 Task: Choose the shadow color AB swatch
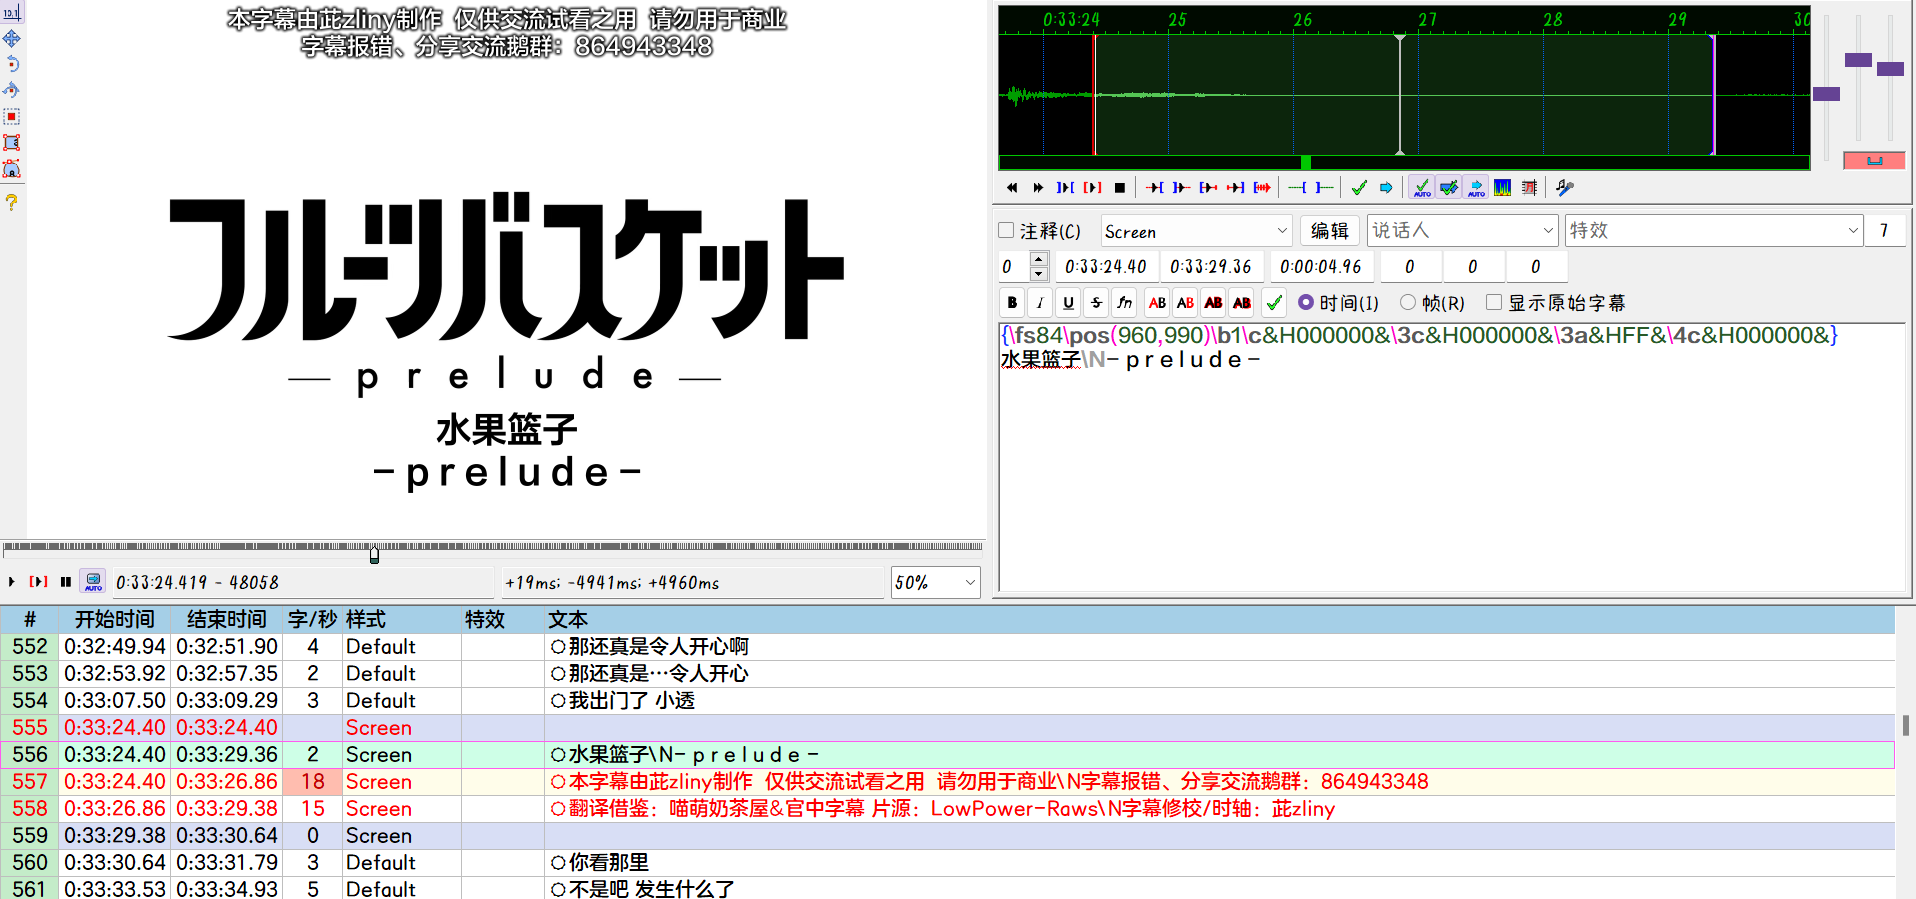(x=1242, y=302)
